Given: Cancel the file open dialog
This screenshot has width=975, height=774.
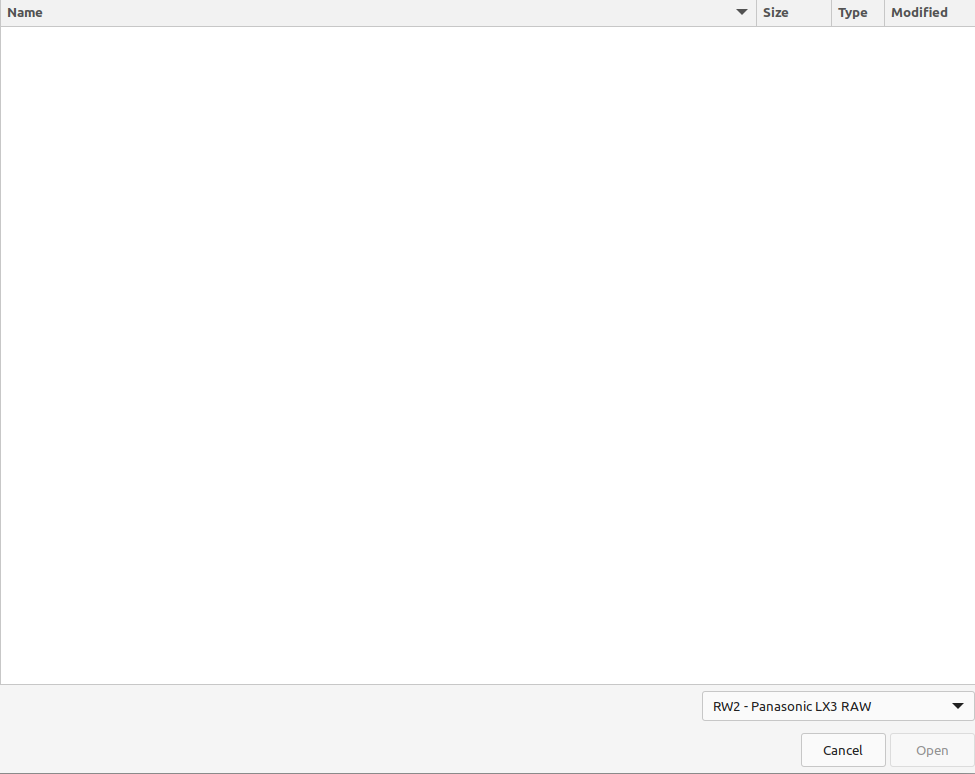Looking at the screenshot, I should (x=843, y=750).
